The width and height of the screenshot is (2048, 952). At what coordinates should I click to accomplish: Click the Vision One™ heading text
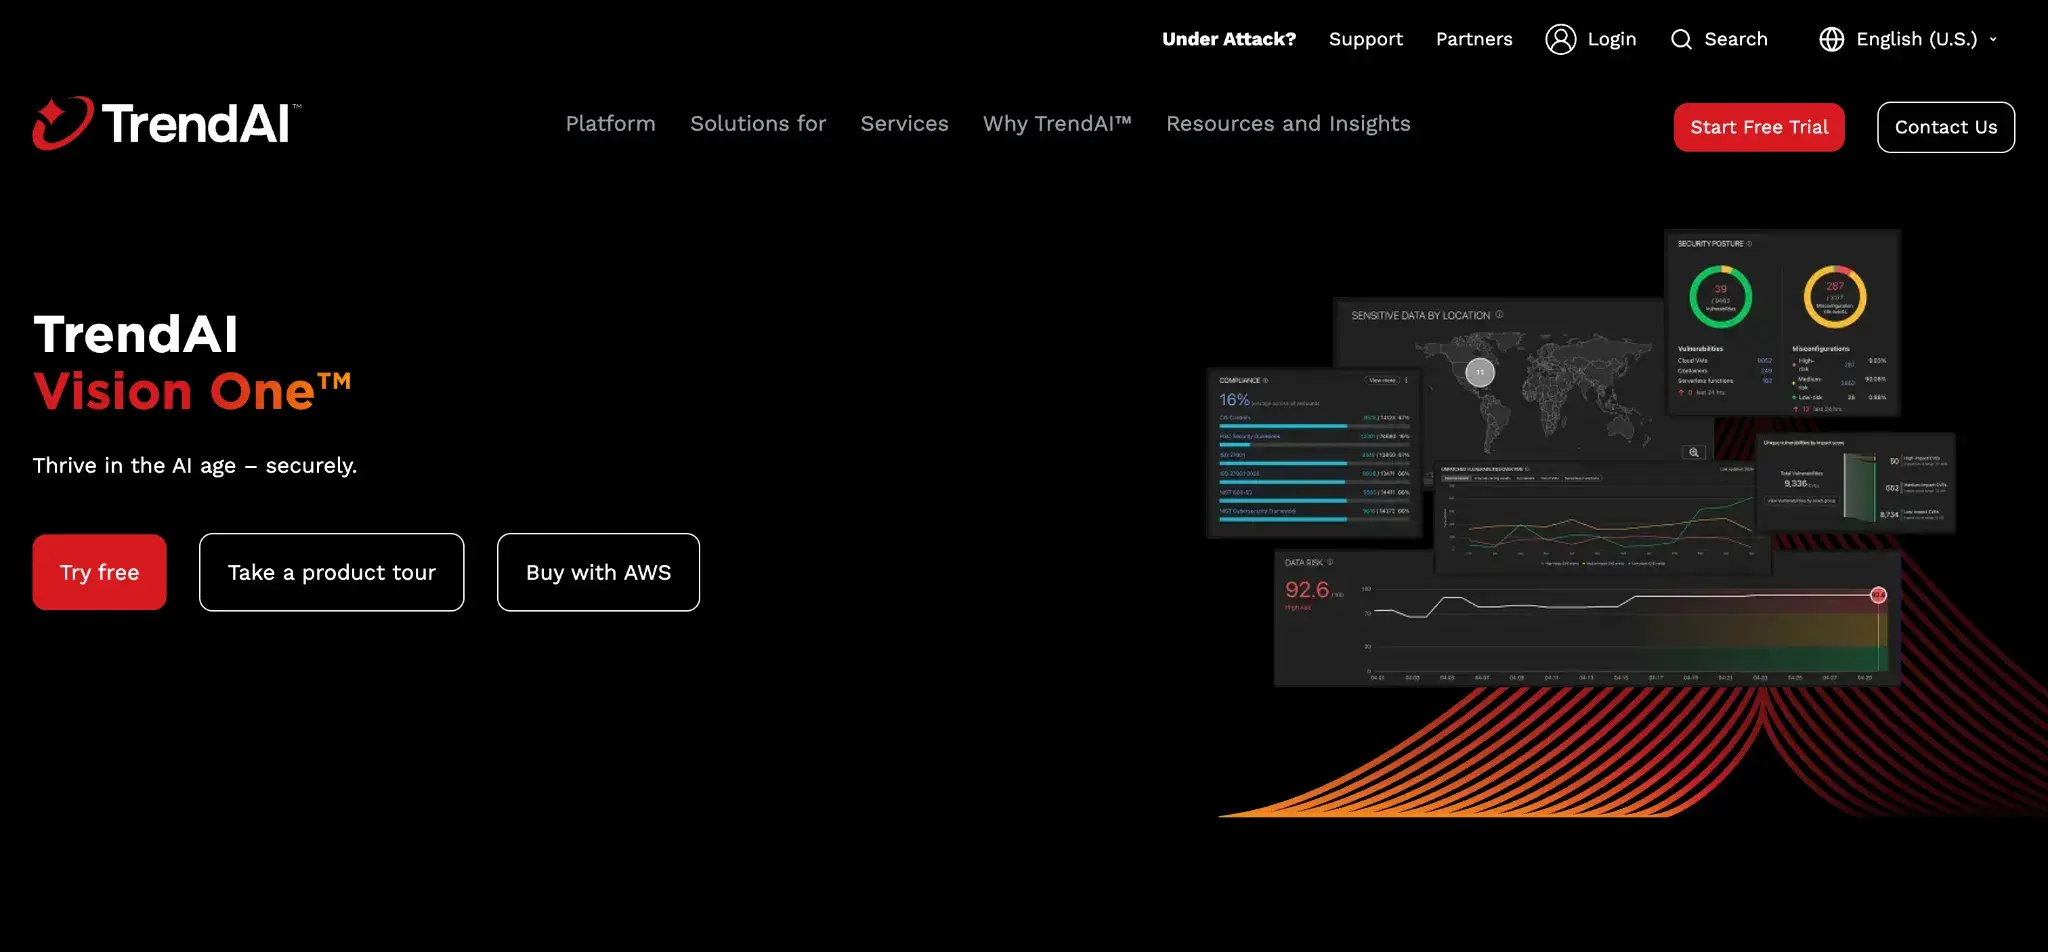click(x=192, y=391)
